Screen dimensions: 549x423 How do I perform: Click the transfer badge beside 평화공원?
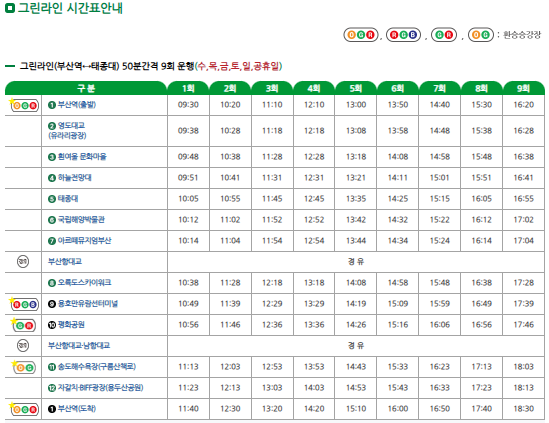click(24, 325)
